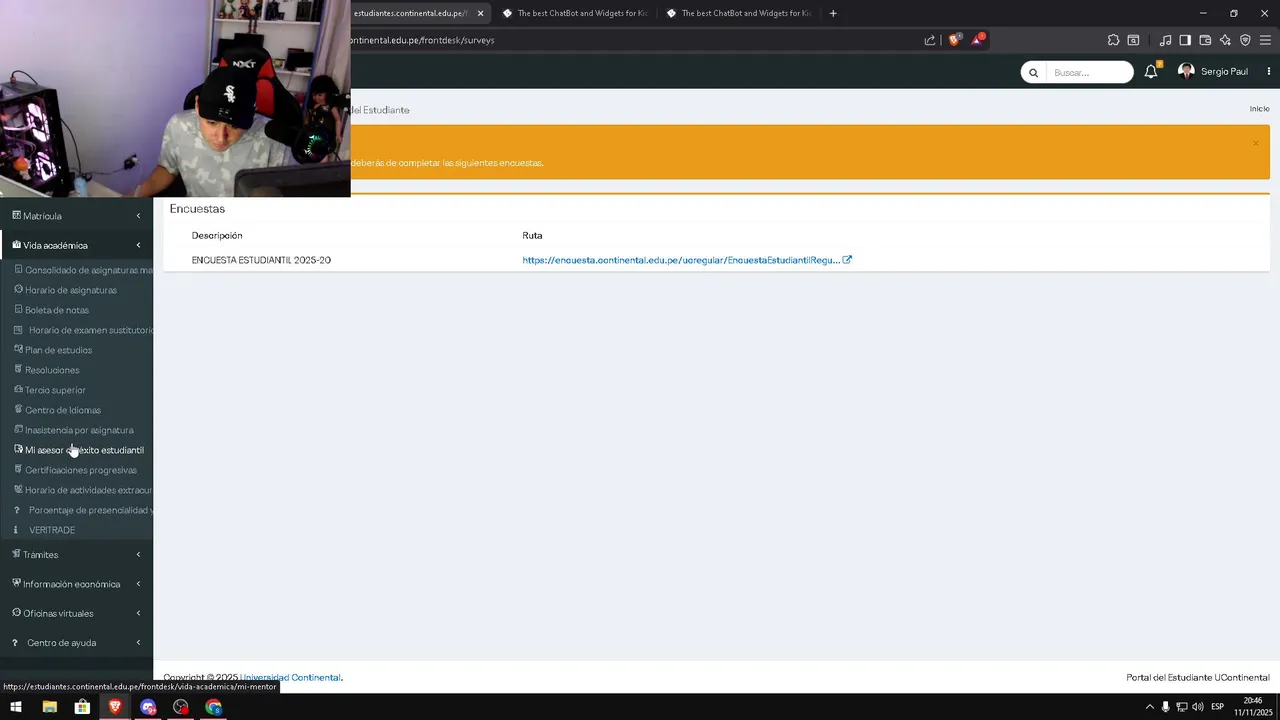Open the browser hamburger main menu
The width and height of the screenshot is (1280, 720).
pos(1266,40)
